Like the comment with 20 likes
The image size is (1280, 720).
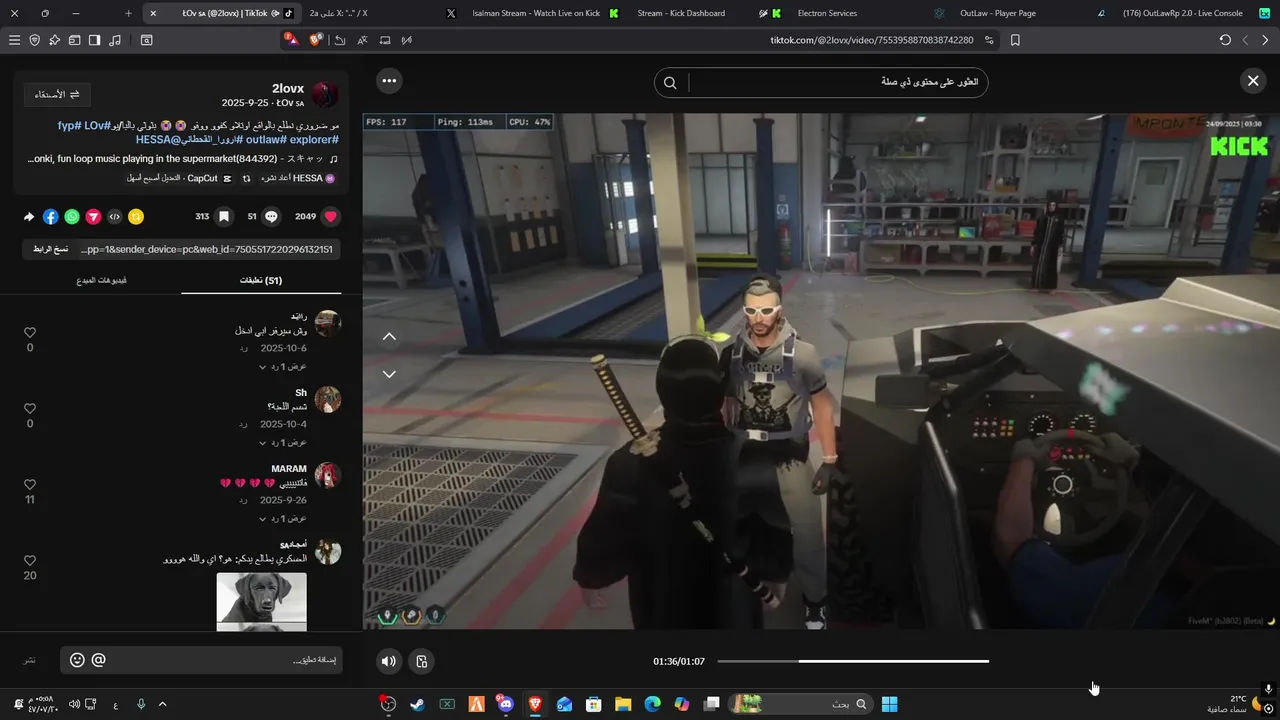(x=30, y=560)
